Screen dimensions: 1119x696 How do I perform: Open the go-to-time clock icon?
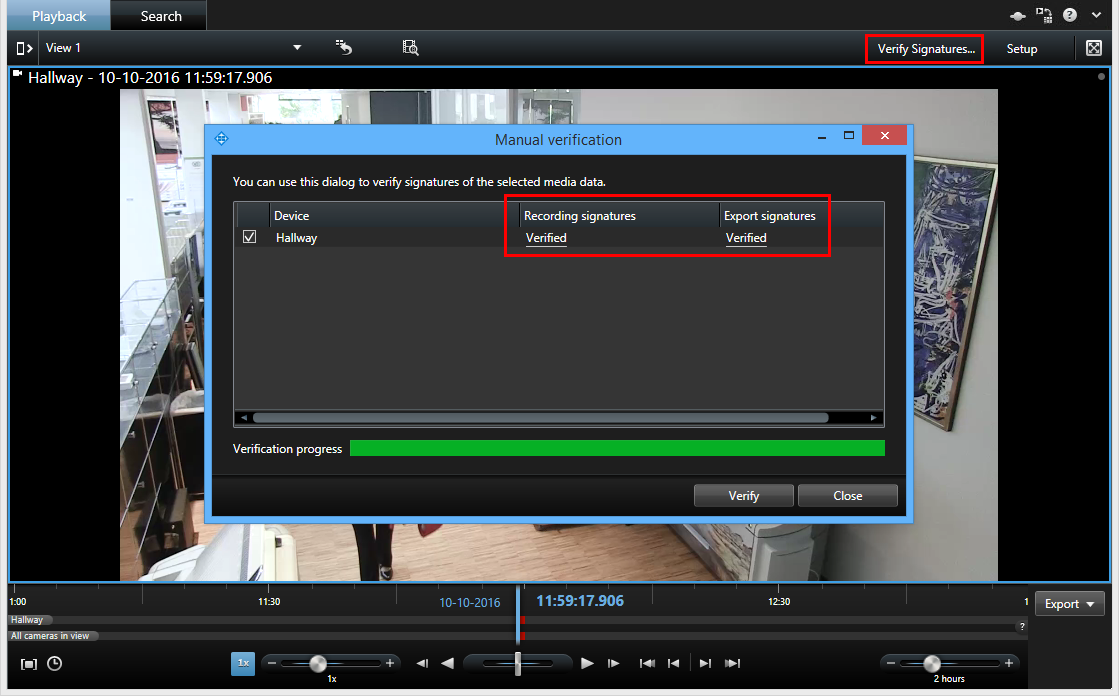pos(54,663)
